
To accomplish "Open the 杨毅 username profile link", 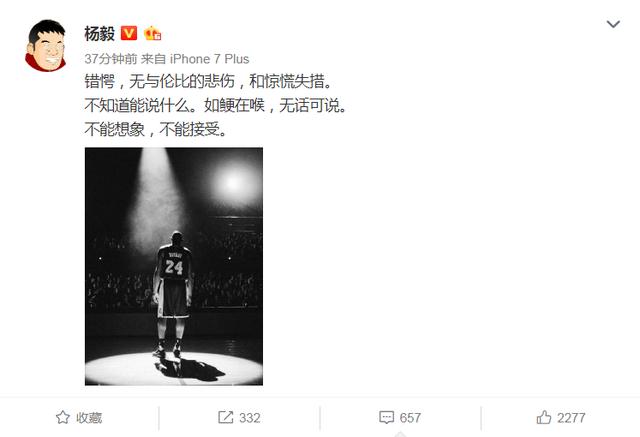I will [x=99, y=33].
